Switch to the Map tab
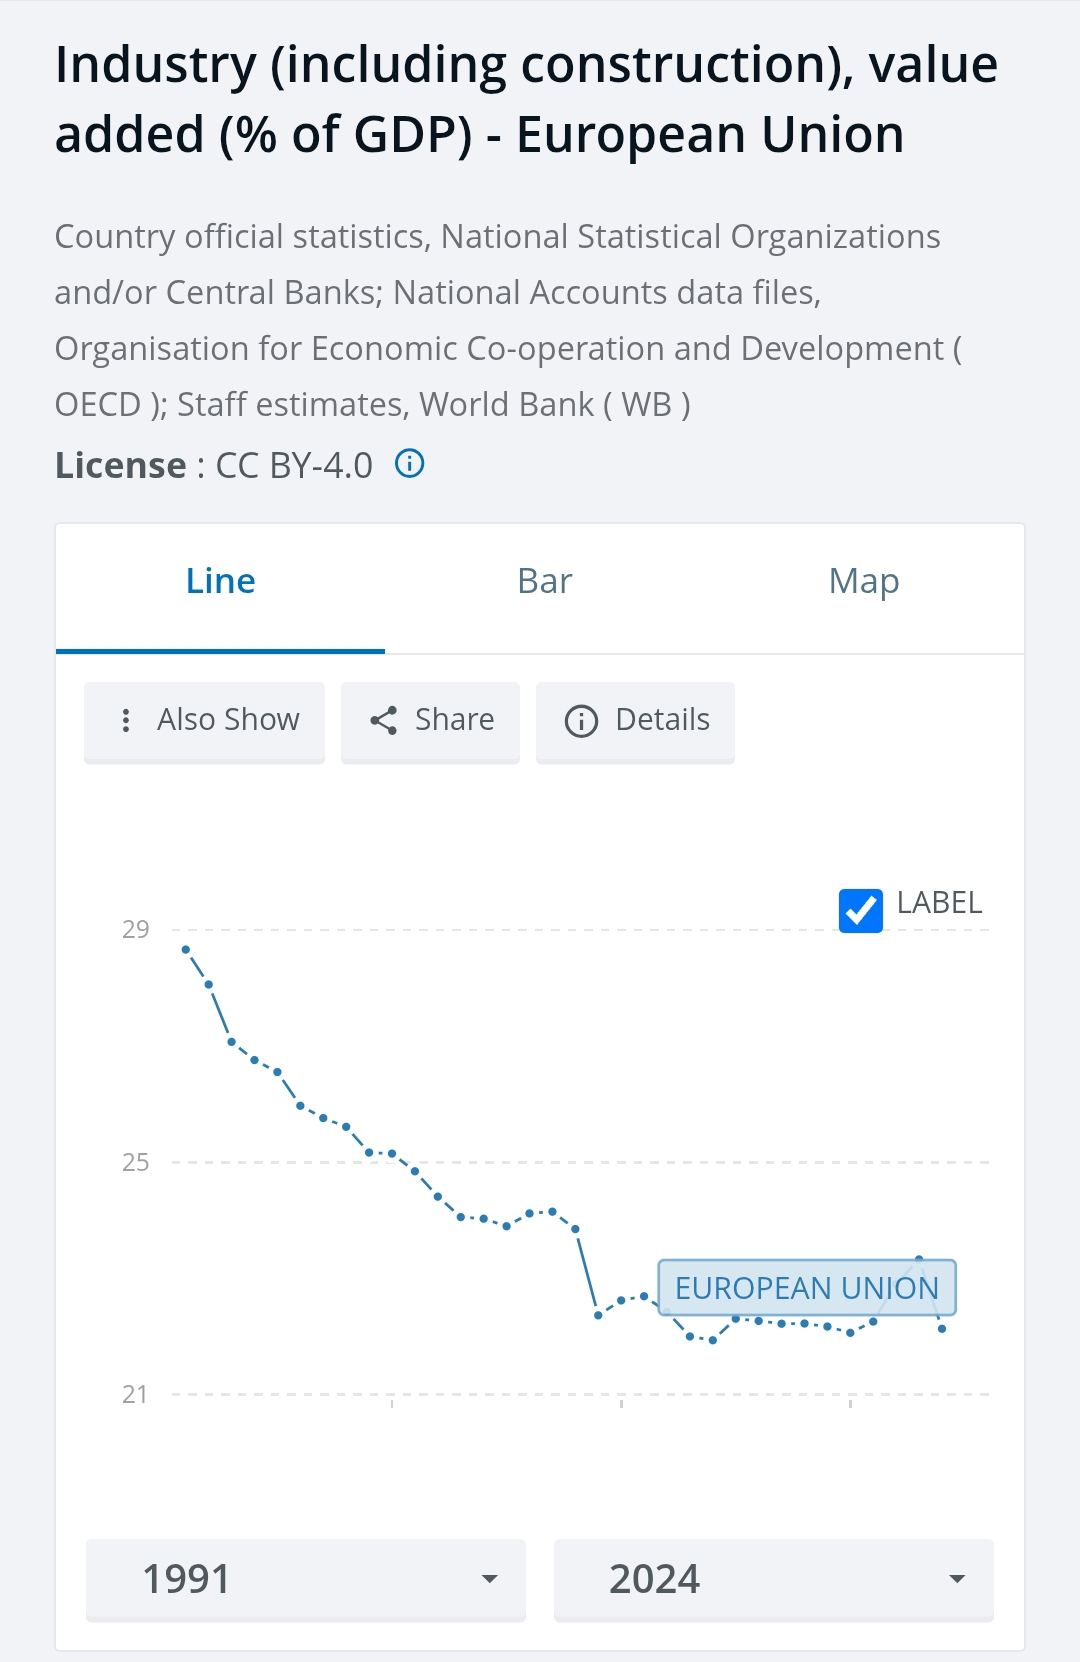 pos(864,581)
